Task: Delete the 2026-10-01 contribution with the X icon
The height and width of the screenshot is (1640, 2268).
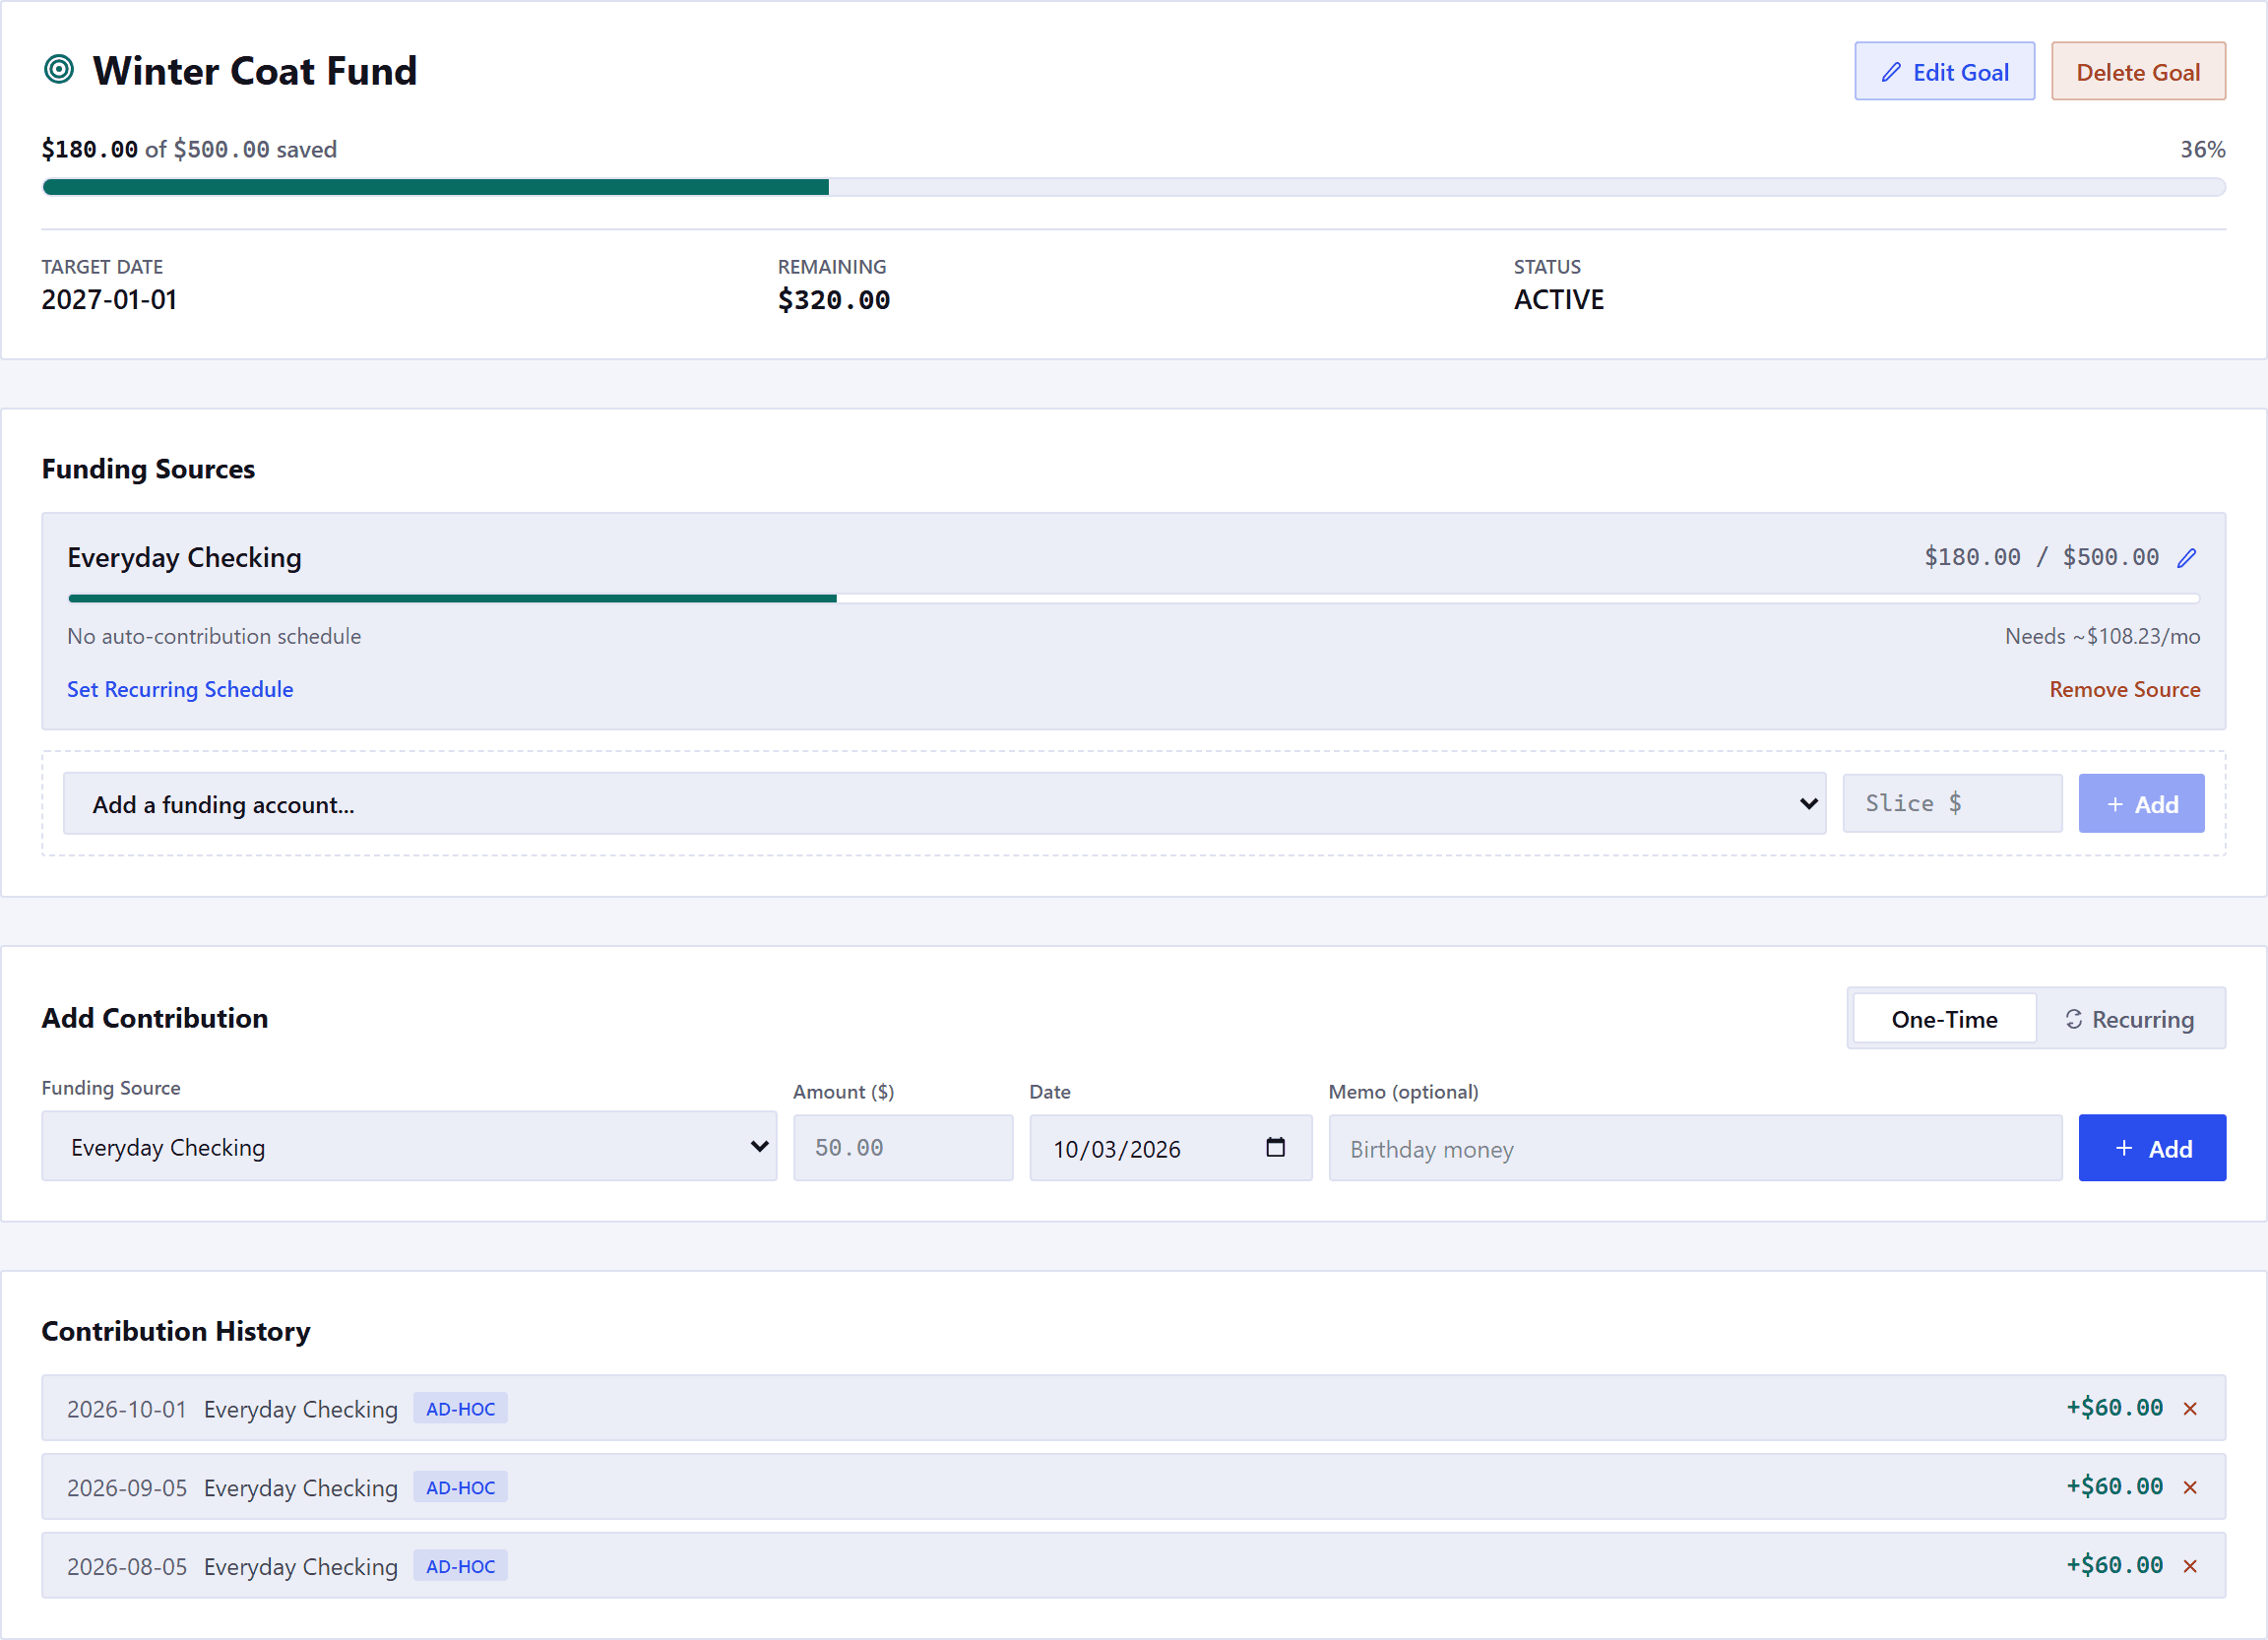Action: tap(2190, 1409)
